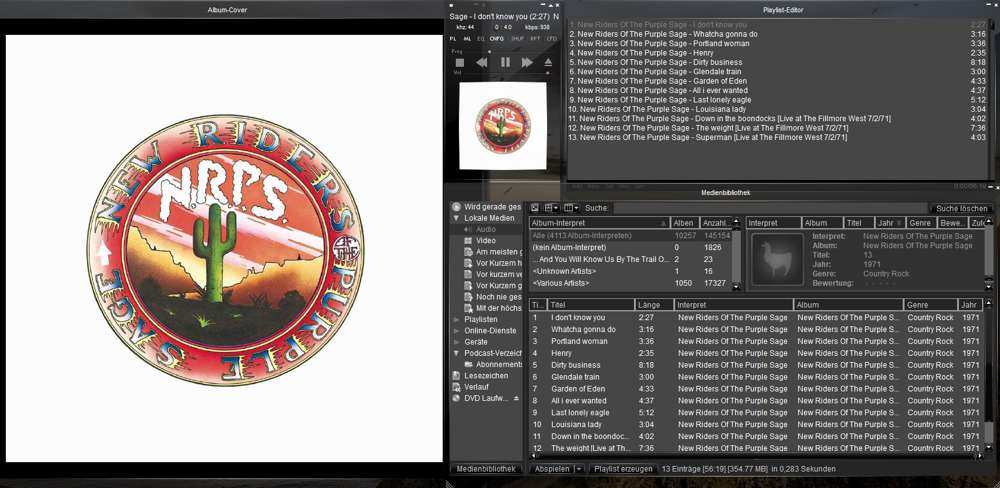Expand the Playlisten tree node

point(457,319)
